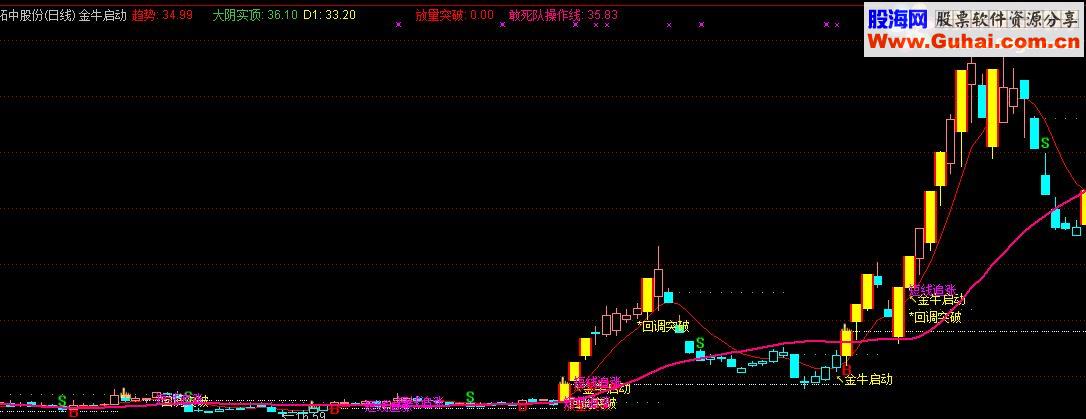Select the 趋势: 34.99 readout in header
Screen dimensions: 1086x419
162,15
